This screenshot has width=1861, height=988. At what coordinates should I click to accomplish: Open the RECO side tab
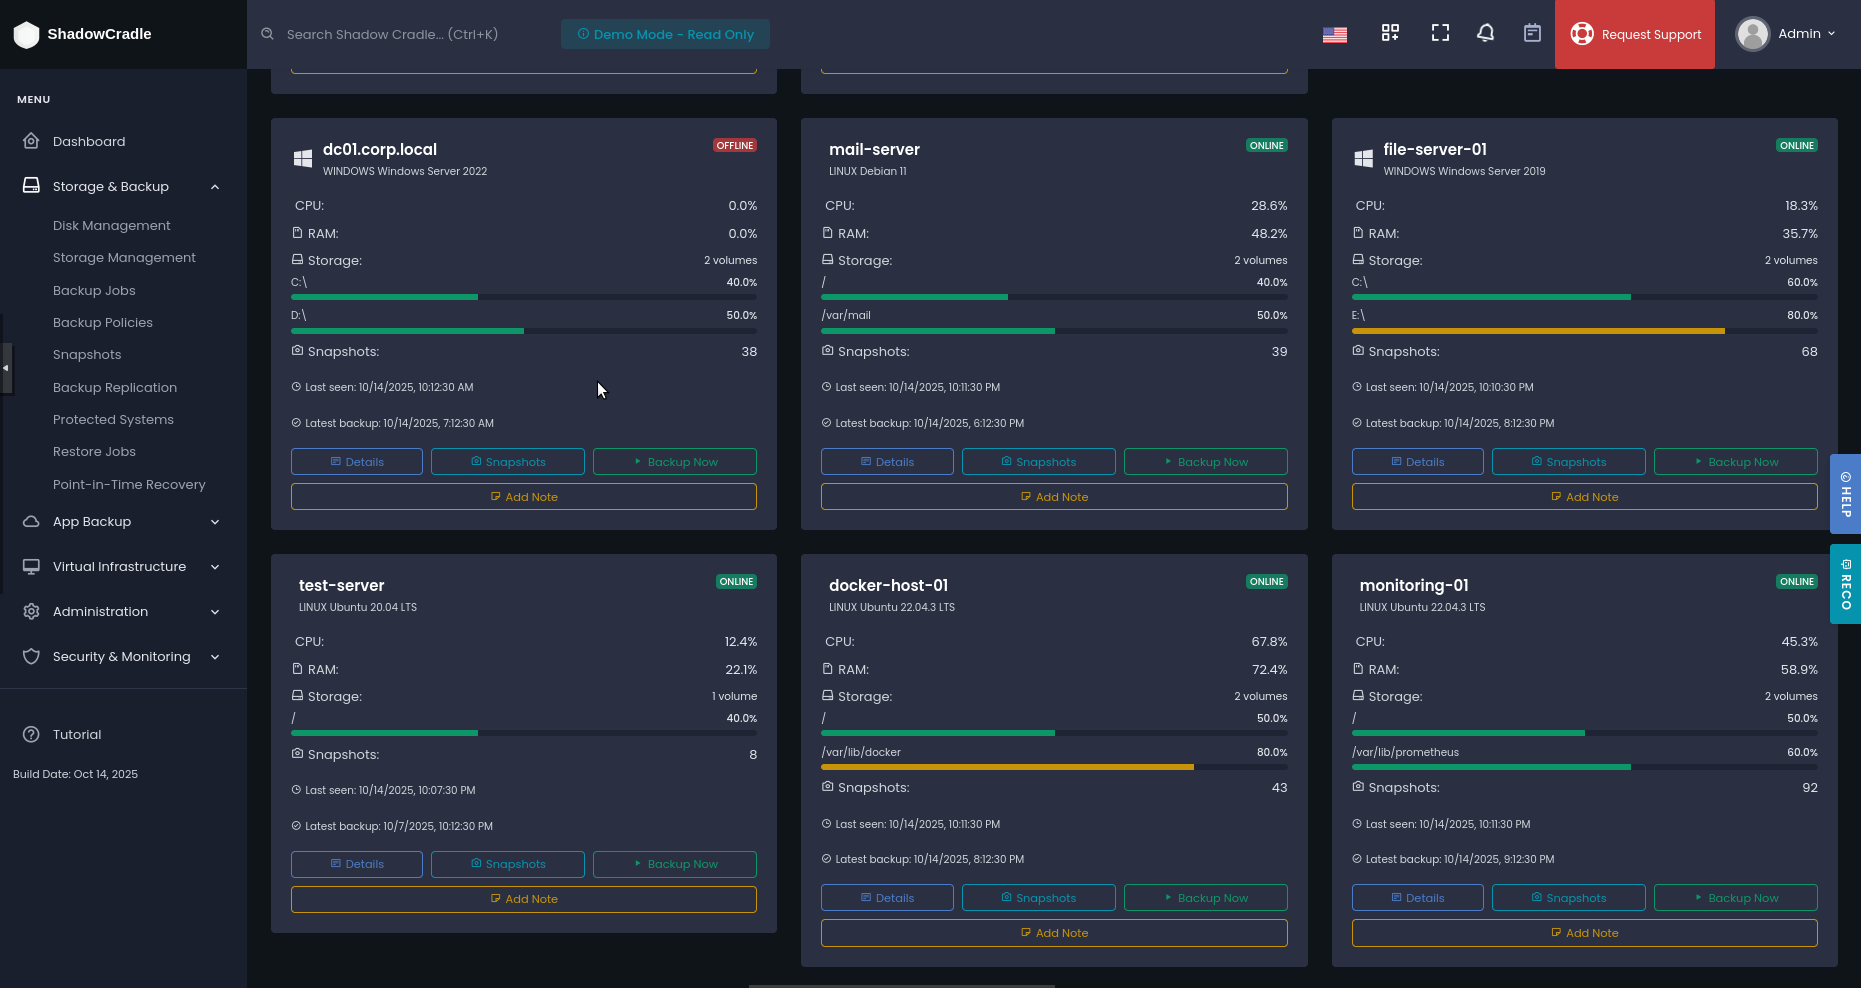pos(1846,584)
